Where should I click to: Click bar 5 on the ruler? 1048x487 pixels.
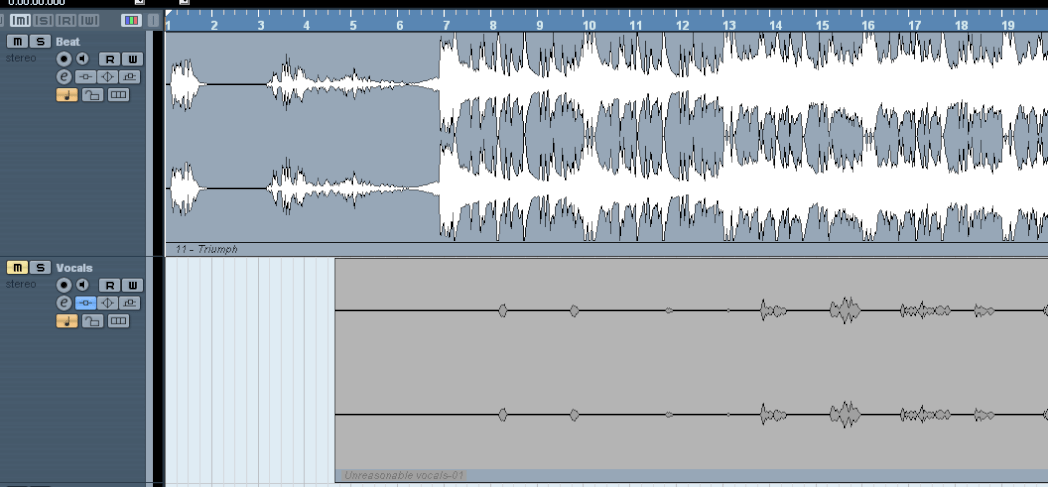(x=353, y=25)
